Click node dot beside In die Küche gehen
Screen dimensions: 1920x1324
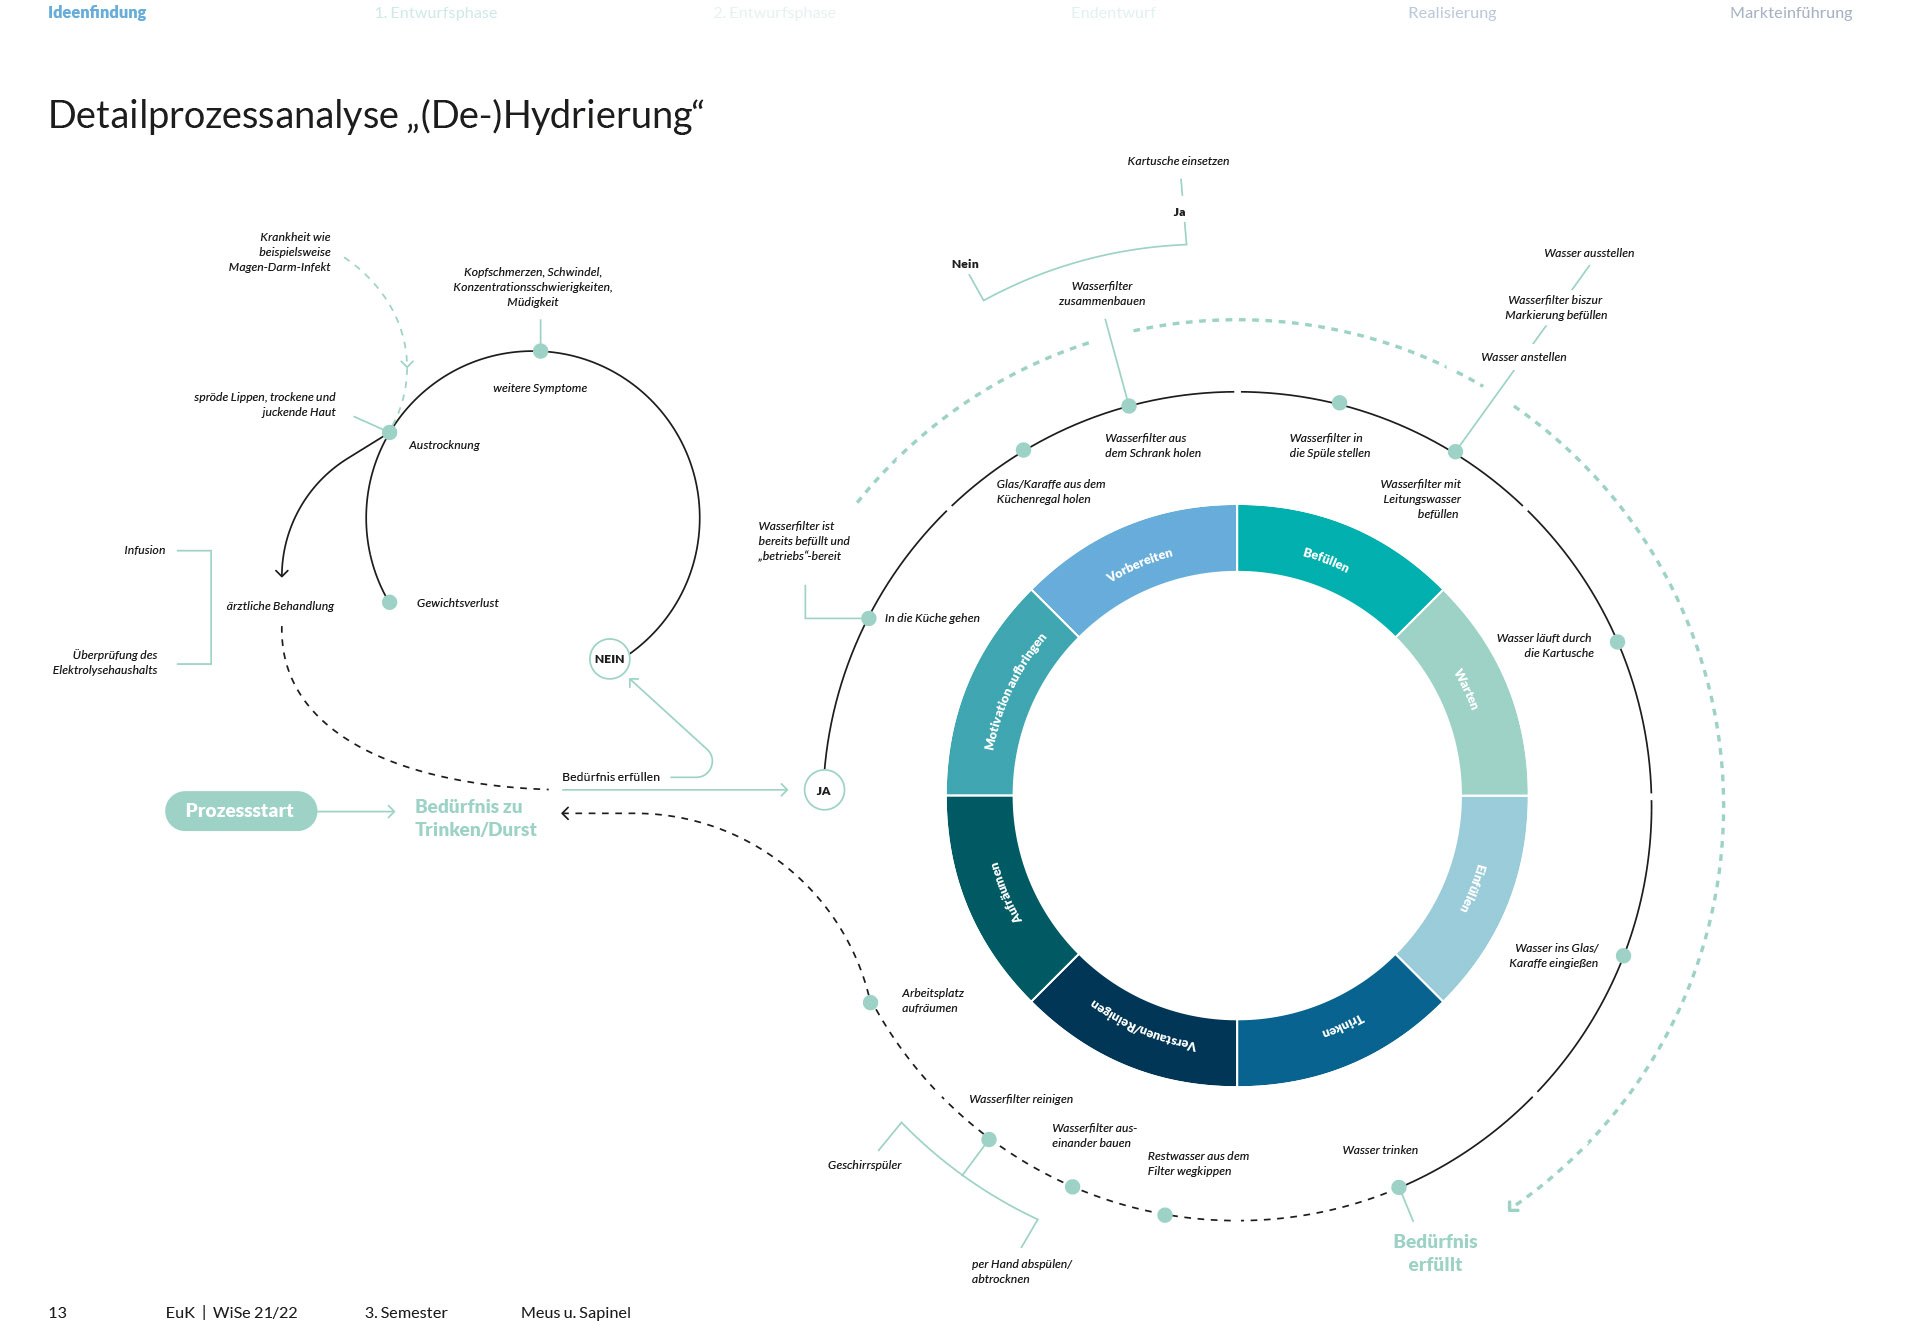[x=869, y=619]
